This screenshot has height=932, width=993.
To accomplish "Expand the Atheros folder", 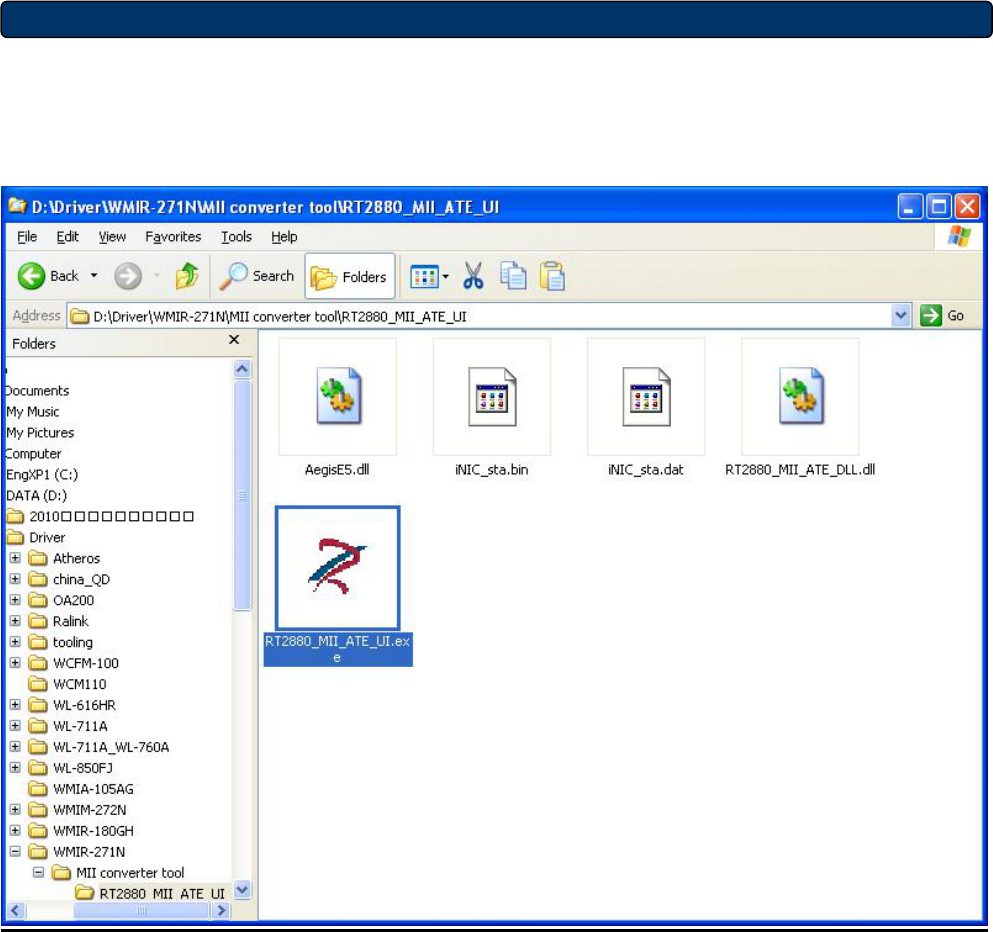I will click(x=15, y=558).
